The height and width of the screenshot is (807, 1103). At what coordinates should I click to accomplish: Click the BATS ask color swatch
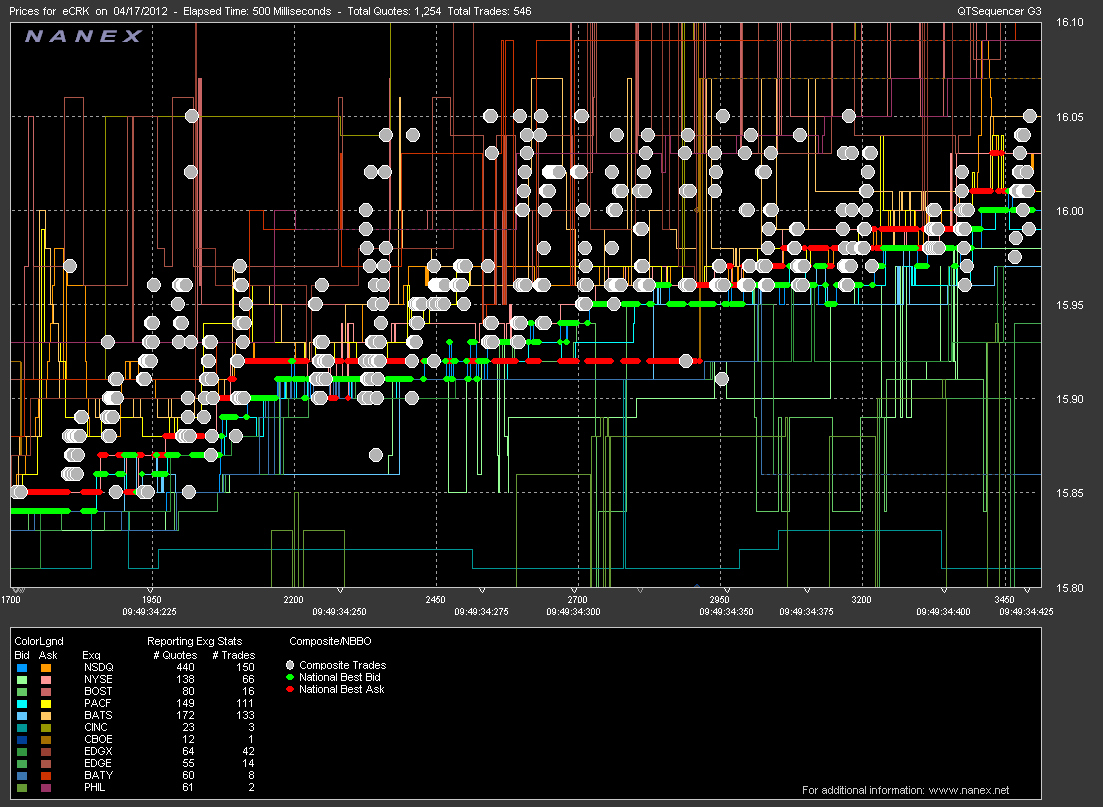pyautogui.click(x=46, y=716)
